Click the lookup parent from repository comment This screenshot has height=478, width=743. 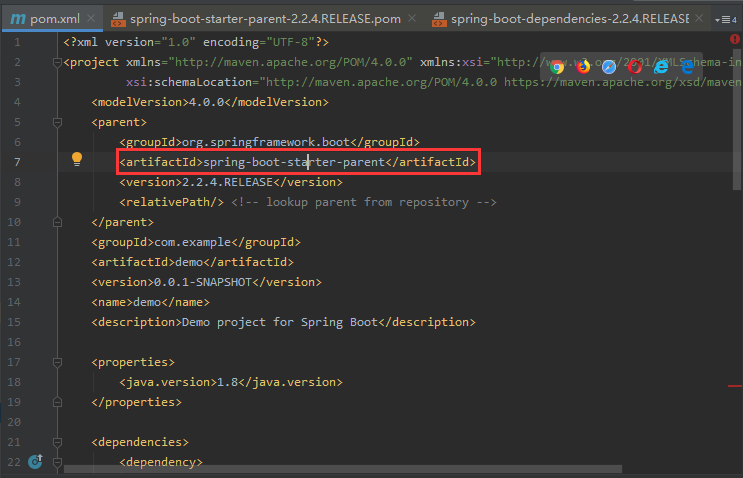tap(364, 202)
